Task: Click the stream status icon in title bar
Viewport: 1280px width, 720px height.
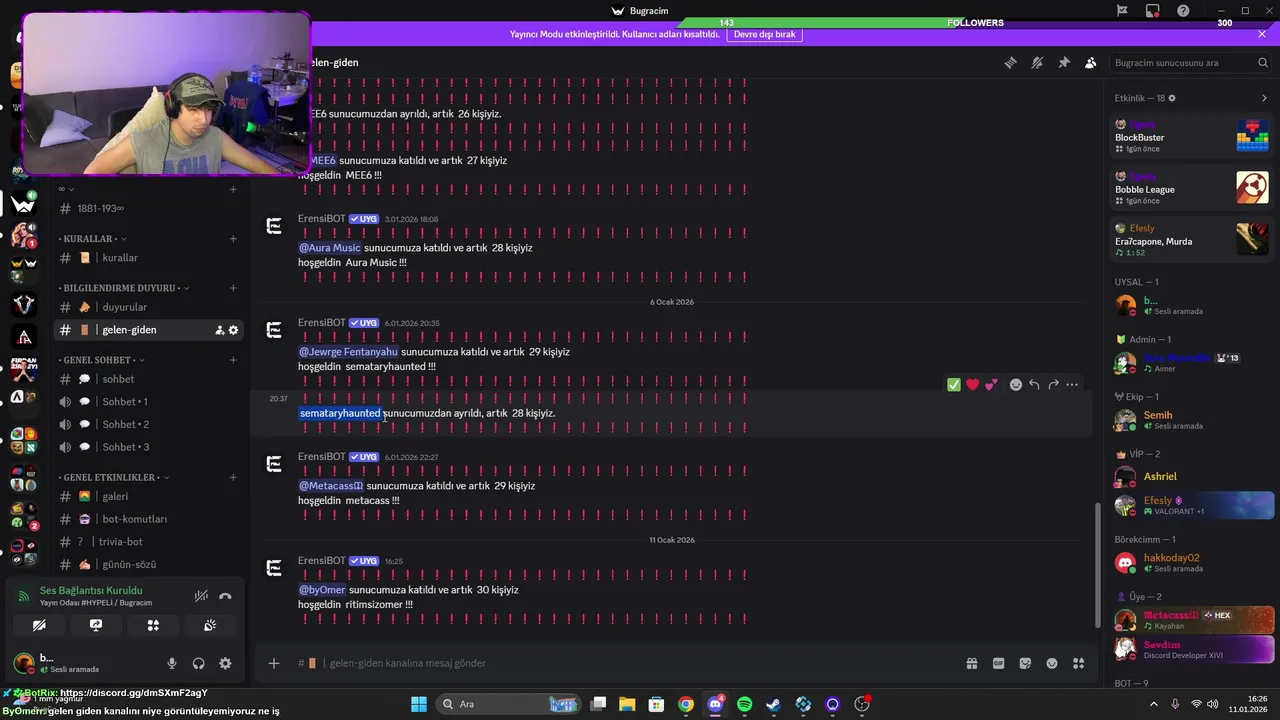Action: [1153, 11]
